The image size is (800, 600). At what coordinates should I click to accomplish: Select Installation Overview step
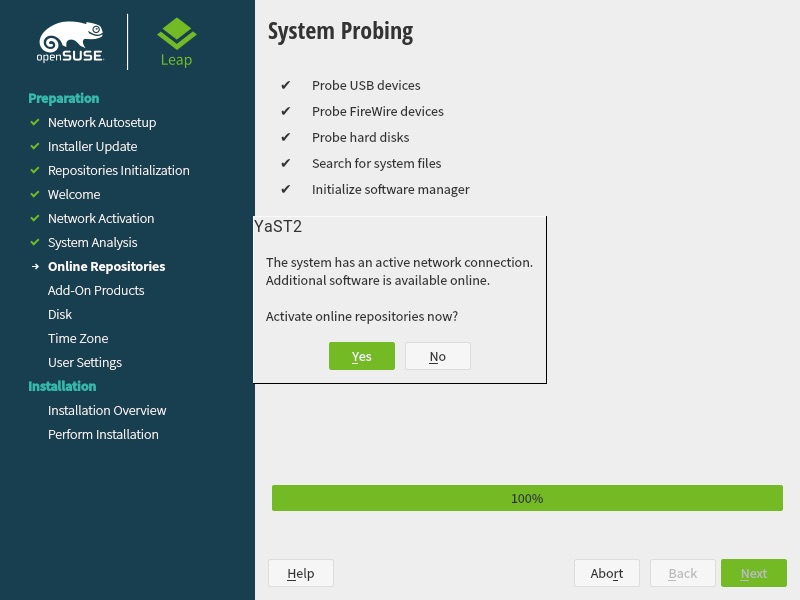tap(107, 410)
